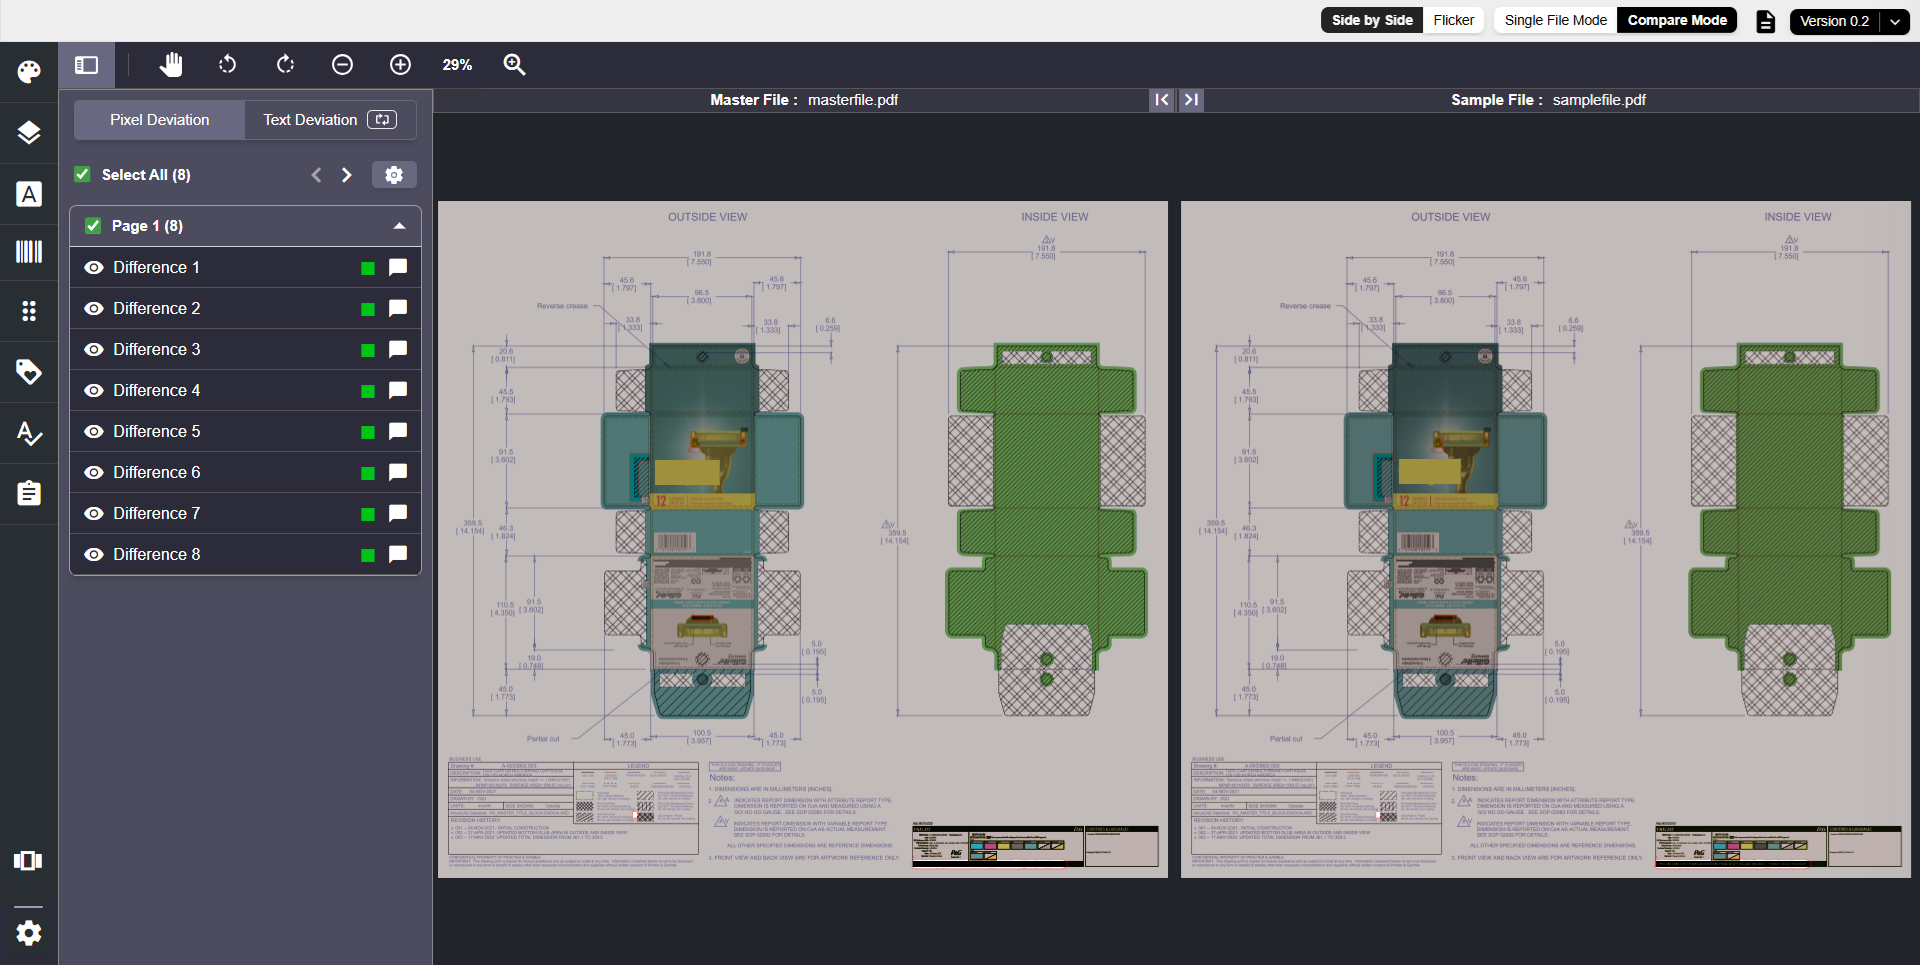Open the layers sidebar icon
Screen dimensions: 1920x965
29,132
